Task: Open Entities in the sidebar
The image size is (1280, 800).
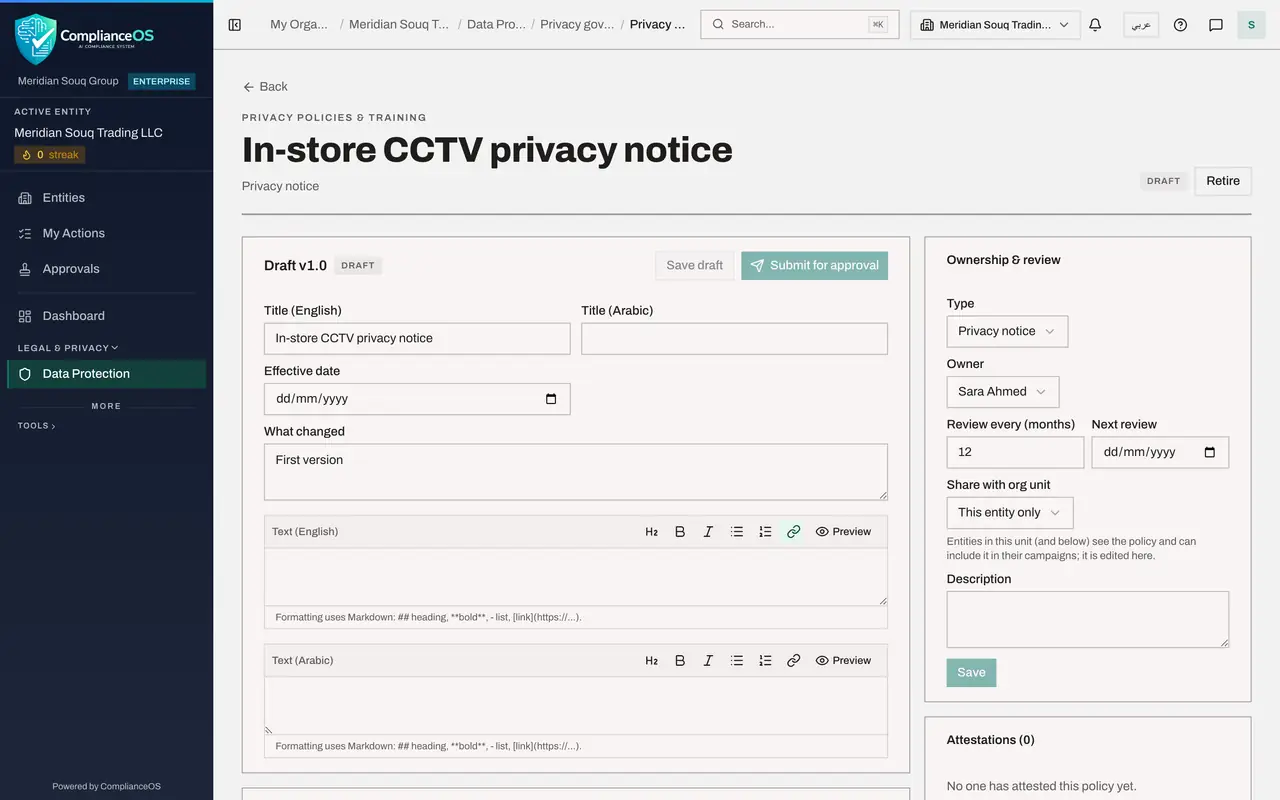Action: (106, 198)
